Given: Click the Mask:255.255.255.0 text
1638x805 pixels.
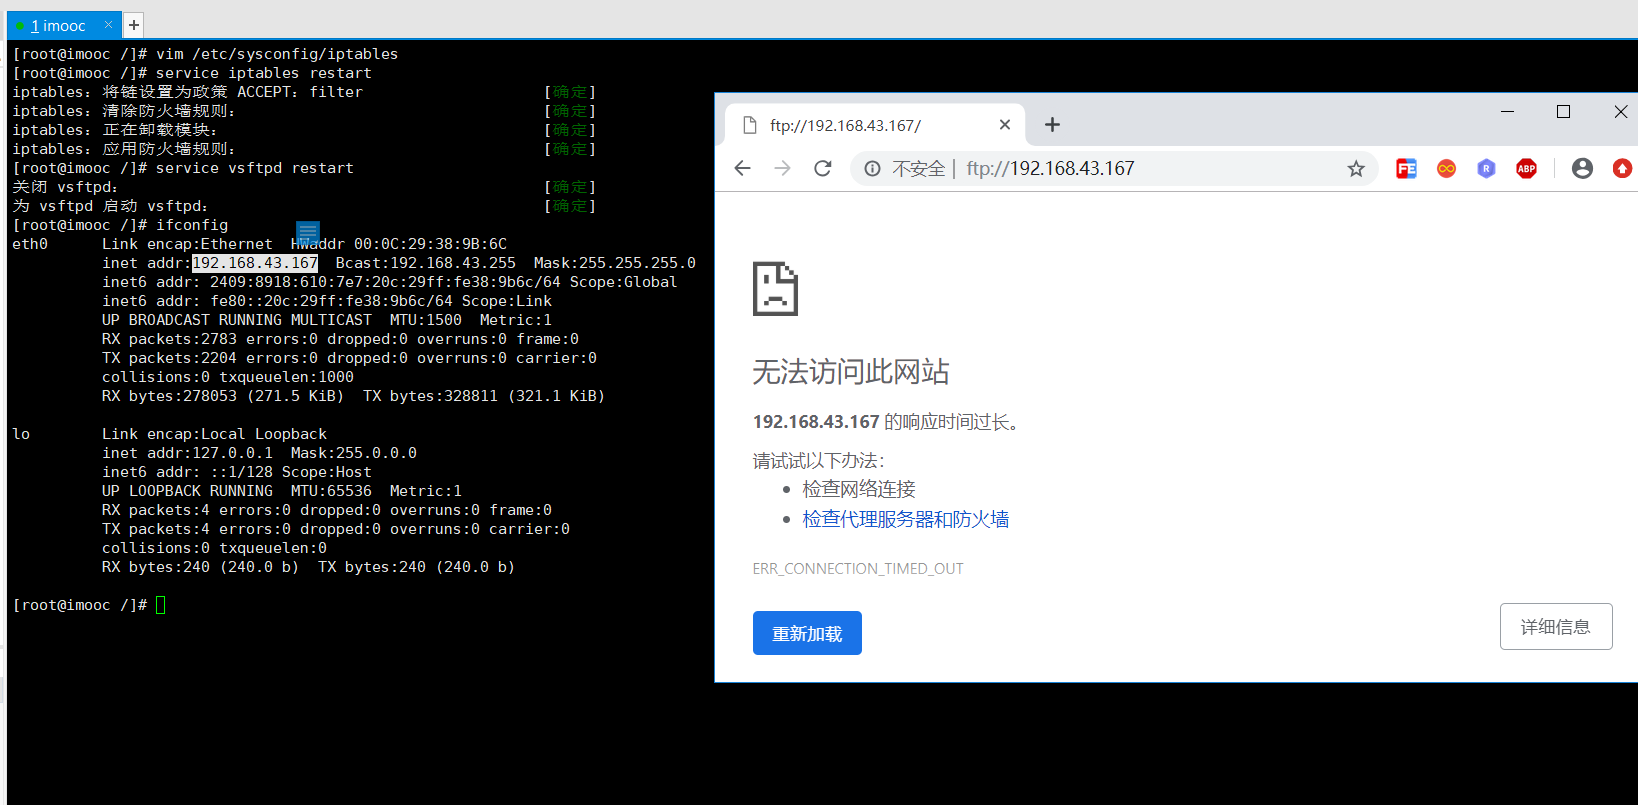Looking at the screenshot, I should (x=615, y=263).
